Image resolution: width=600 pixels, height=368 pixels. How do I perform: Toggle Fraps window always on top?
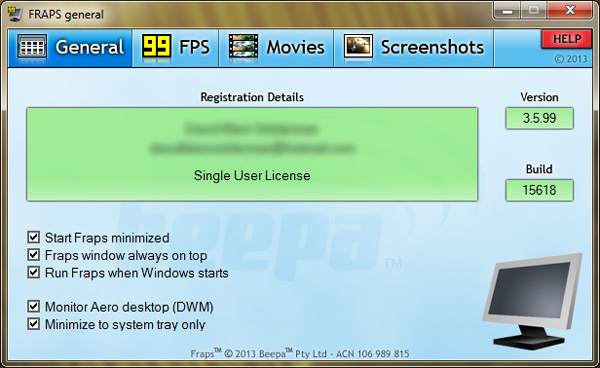coord(33,255)
